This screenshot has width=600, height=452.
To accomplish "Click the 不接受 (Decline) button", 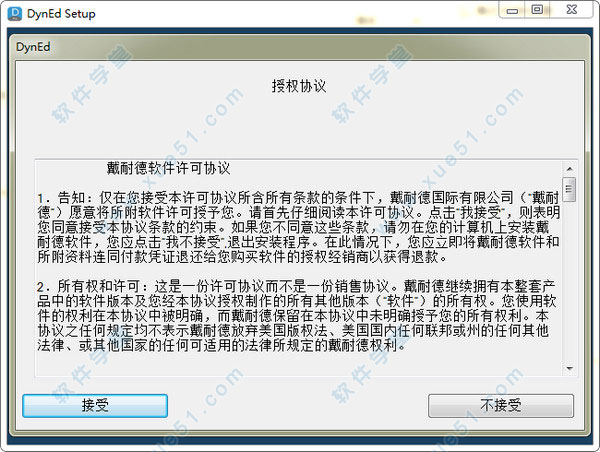I will pos(501,405).
